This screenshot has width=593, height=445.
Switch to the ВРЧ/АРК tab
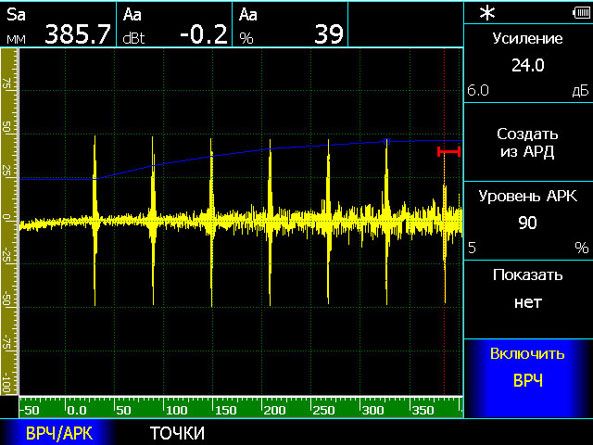pyautogui.click(x=59, y=433)
